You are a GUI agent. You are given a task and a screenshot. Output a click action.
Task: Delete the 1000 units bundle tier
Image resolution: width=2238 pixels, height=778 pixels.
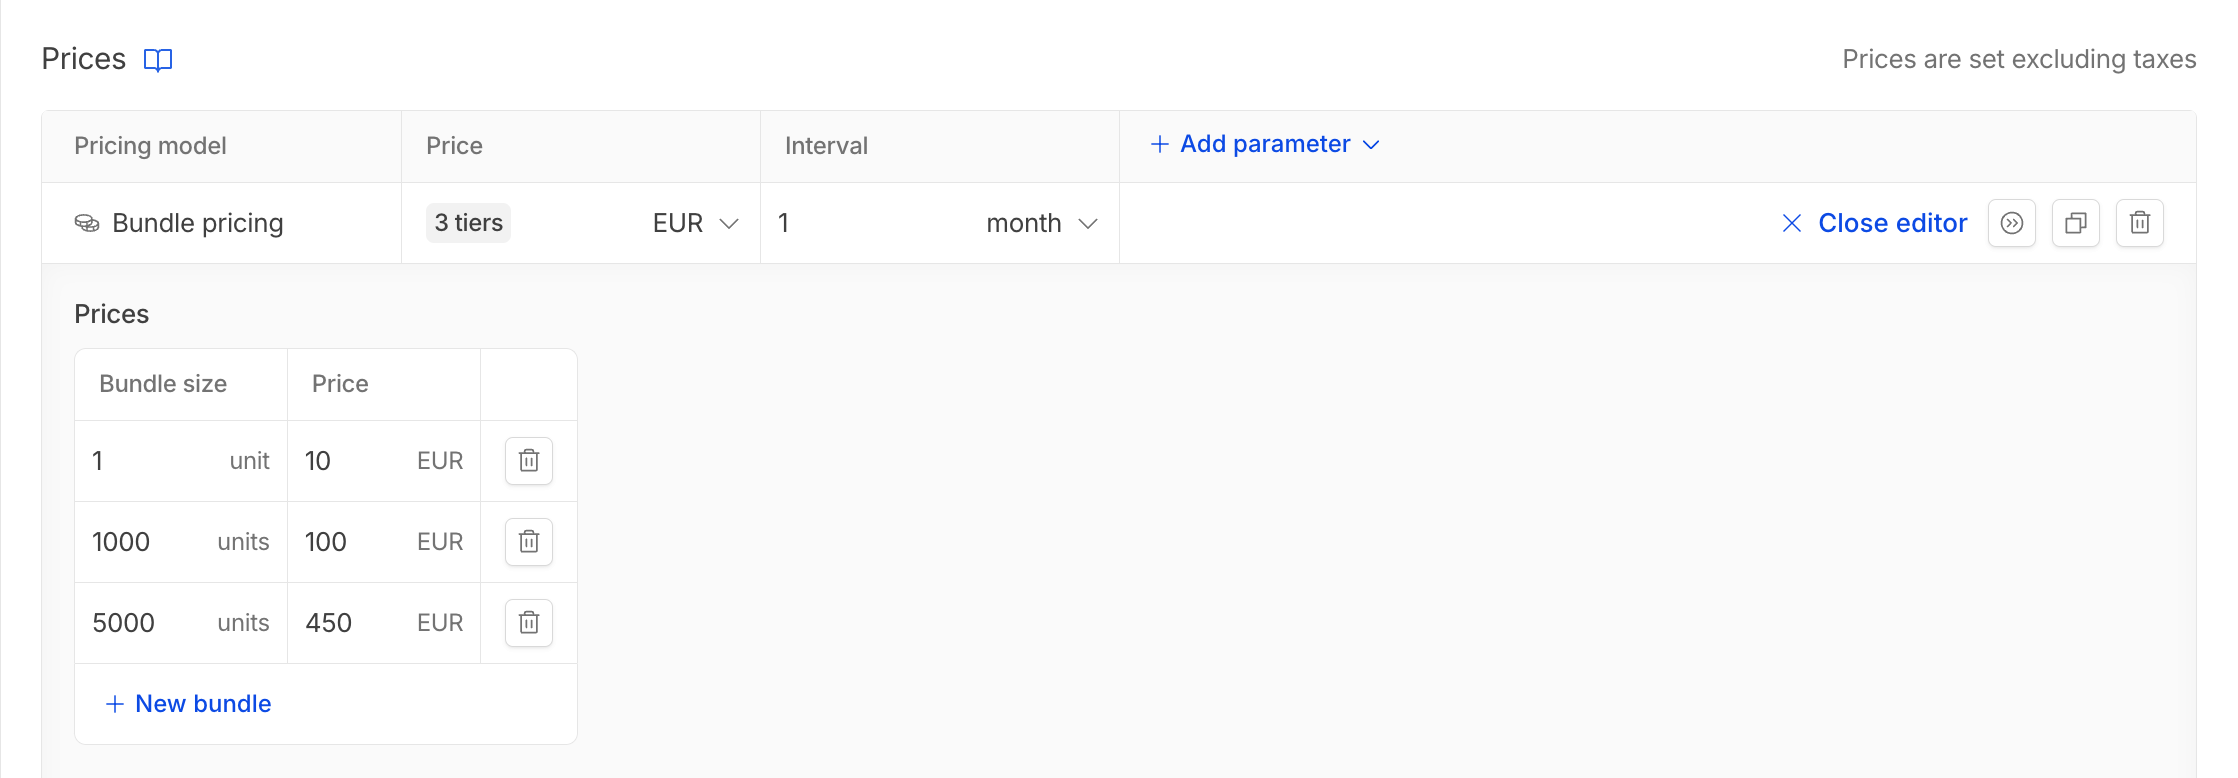529,542
